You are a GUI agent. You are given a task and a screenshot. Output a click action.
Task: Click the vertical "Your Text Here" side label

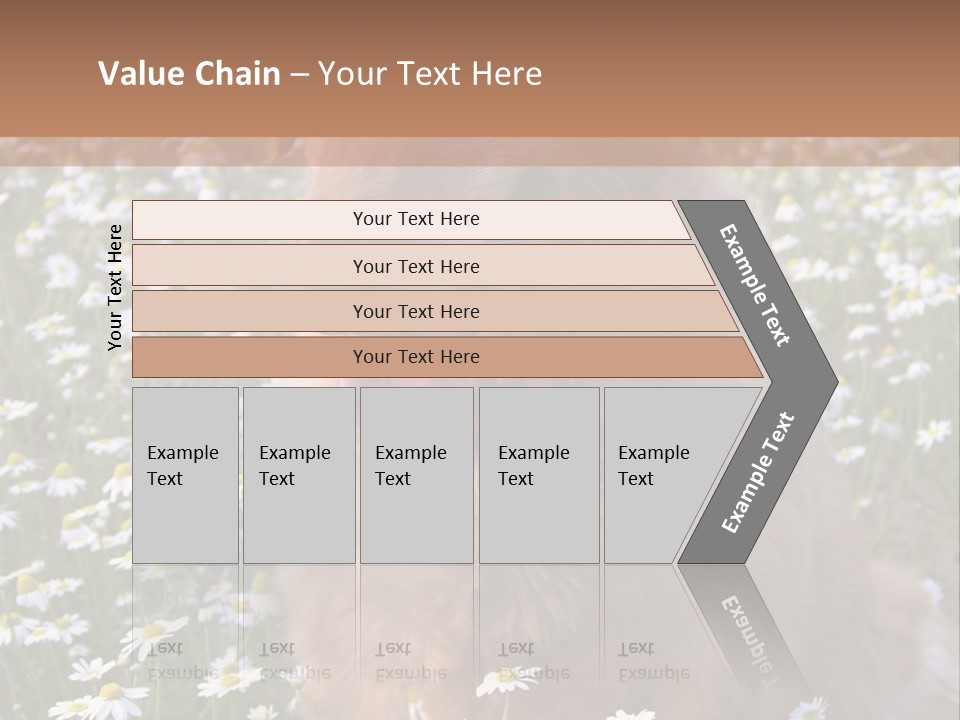point(115,288)
